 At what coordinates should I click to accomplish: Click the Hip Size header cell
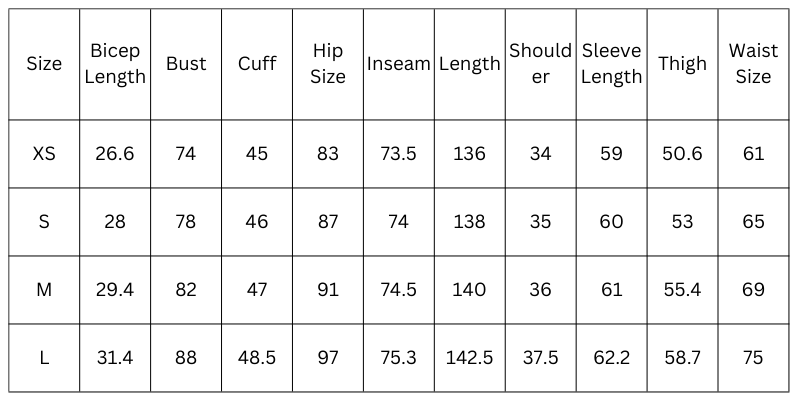tap(328, 64)
